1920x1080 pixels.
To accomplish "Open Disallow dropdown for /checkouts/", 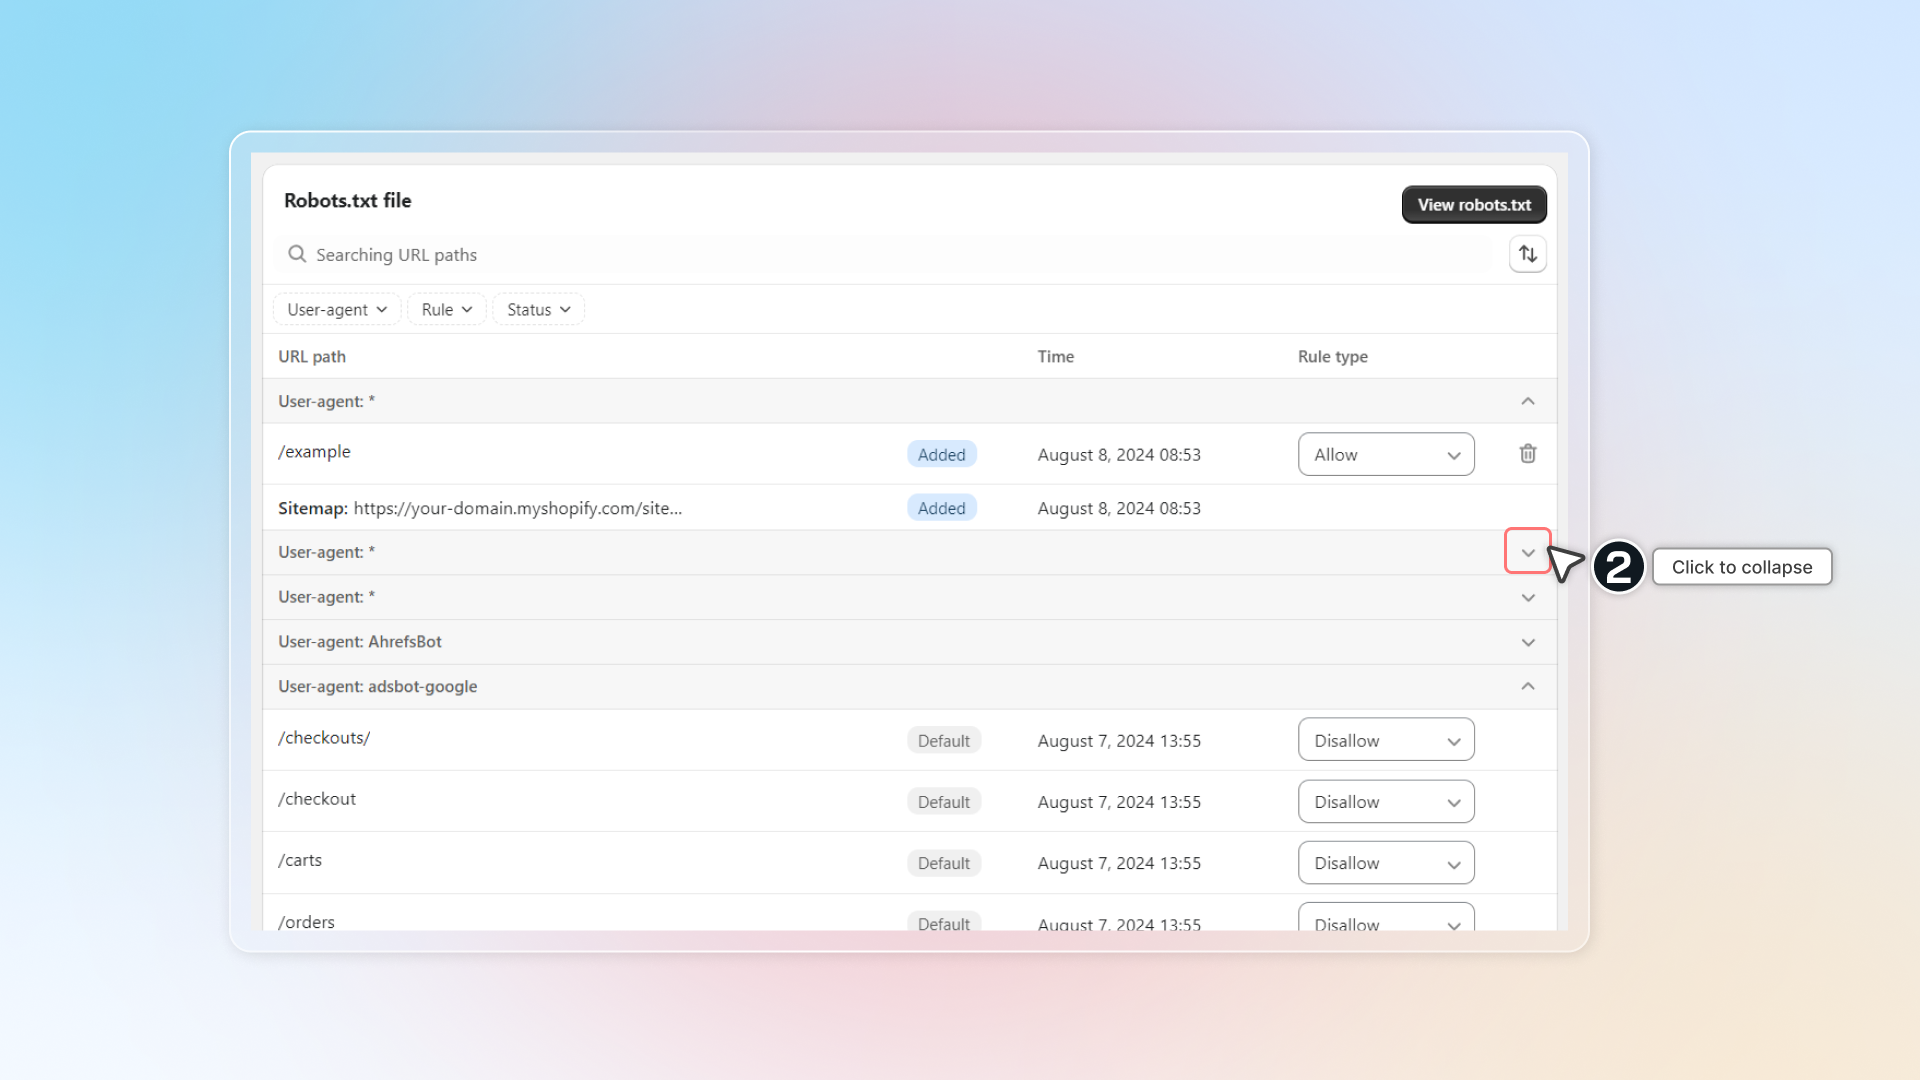I will pos(1385,741).
